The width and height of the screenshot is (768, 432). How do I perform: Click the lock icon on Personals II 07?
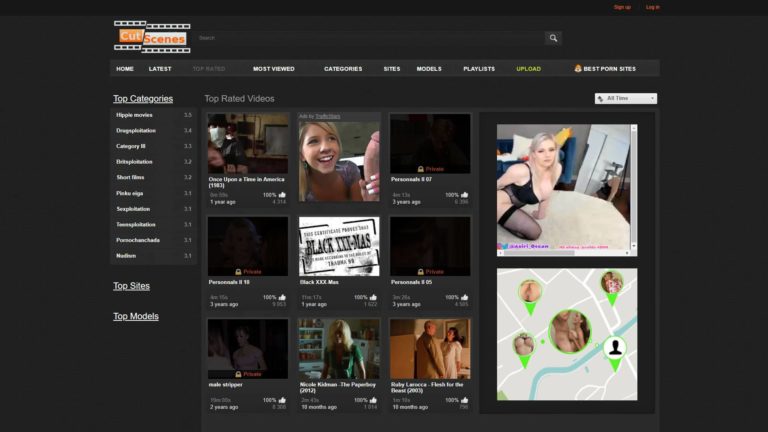pyautogui.click(x=421, y=169)
